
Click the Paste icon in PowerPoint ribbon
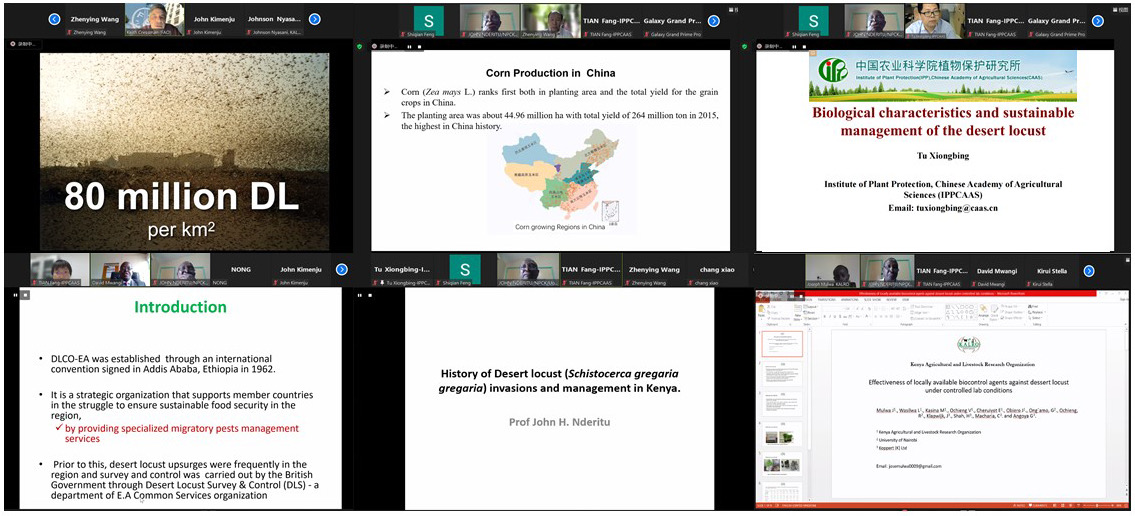[x=761, y=309]
